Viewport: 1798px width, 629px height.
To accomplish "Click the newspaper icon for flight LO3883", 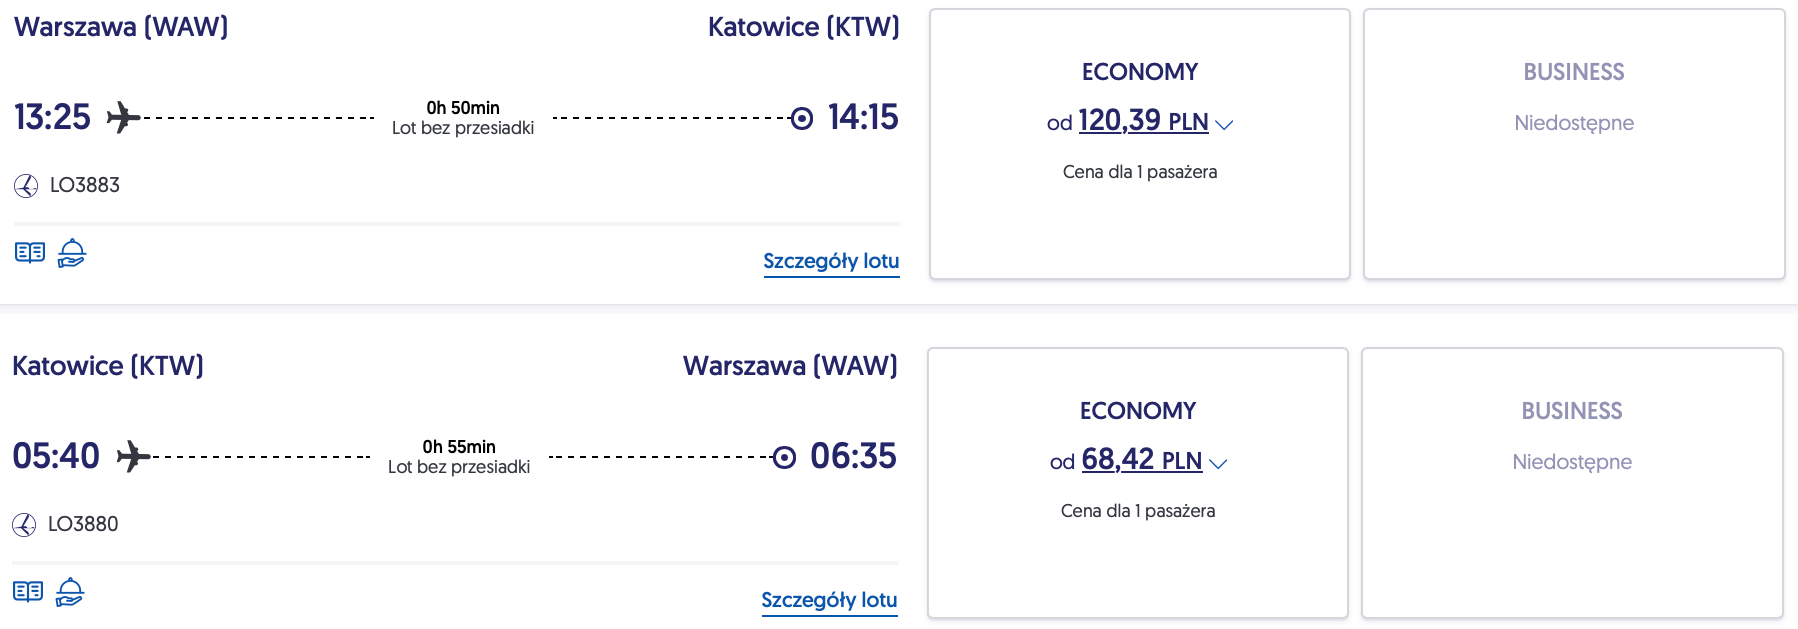I will click(30, 252).
